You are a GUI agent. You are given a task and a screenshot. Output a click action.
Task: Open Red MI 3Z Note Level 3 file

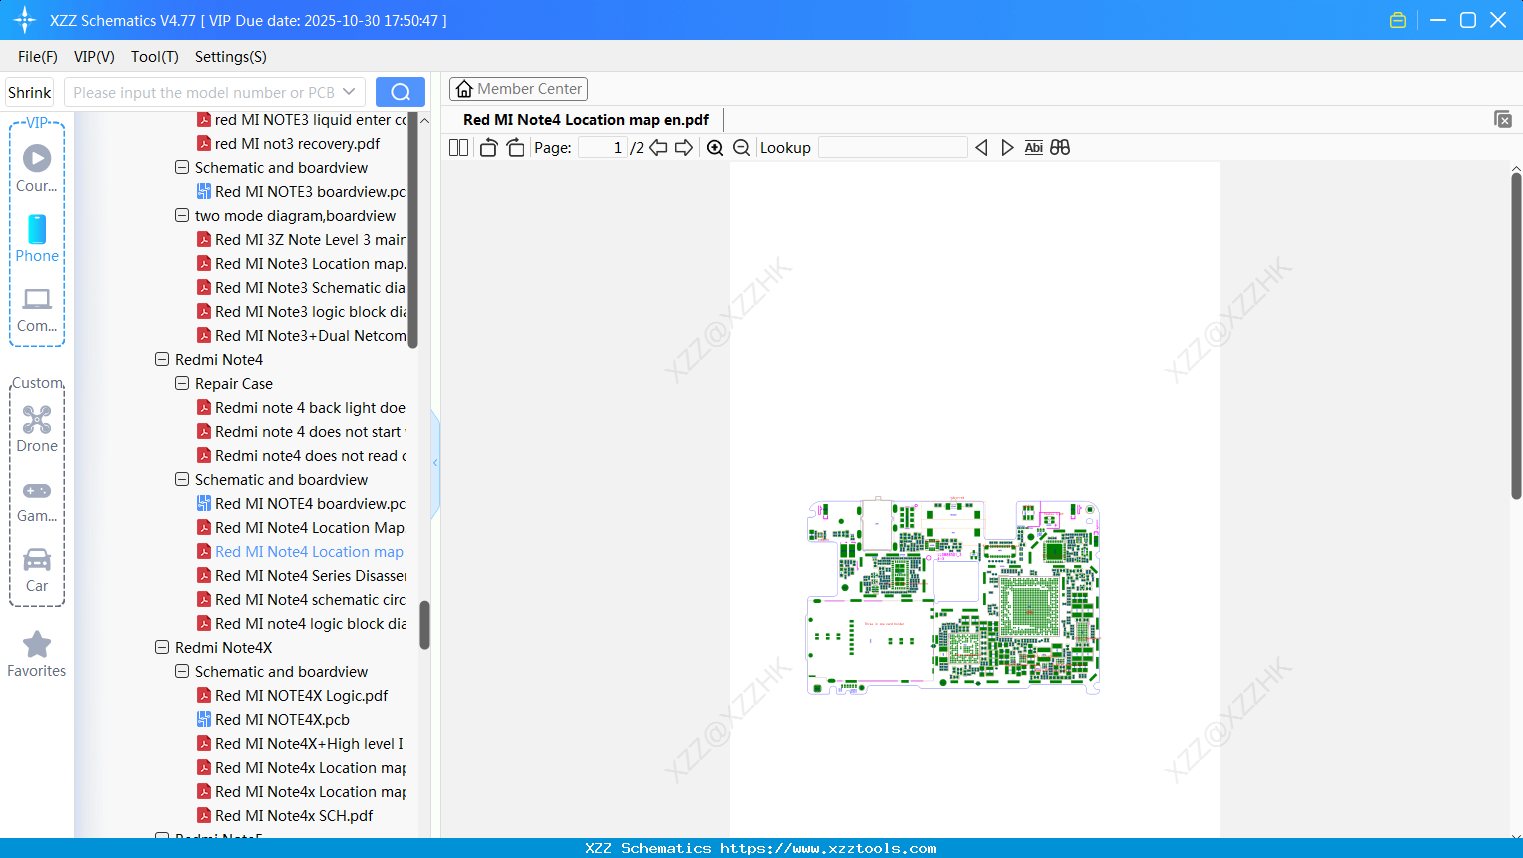(x=301, y=240)
